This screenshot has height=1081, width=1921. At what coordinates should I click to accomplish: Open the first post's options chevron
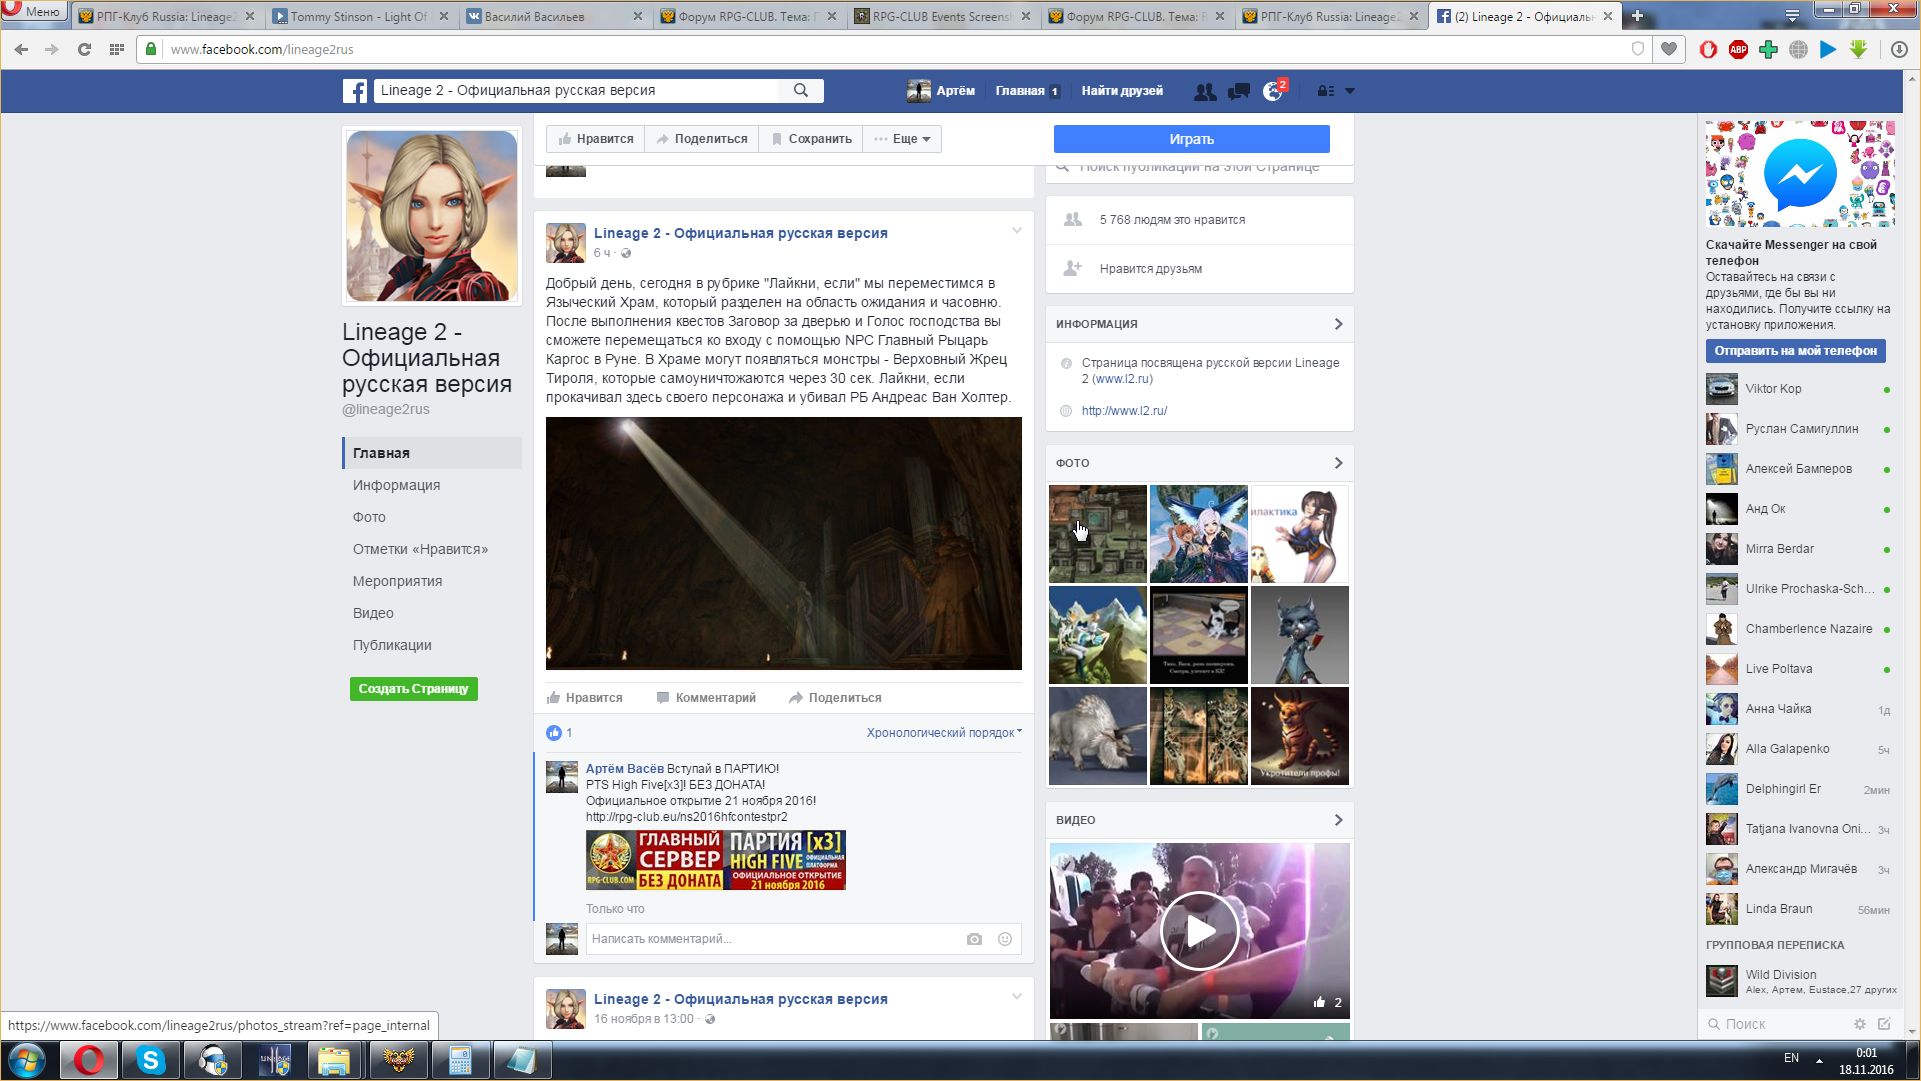pyautogui.click(x=1016, y=231)
